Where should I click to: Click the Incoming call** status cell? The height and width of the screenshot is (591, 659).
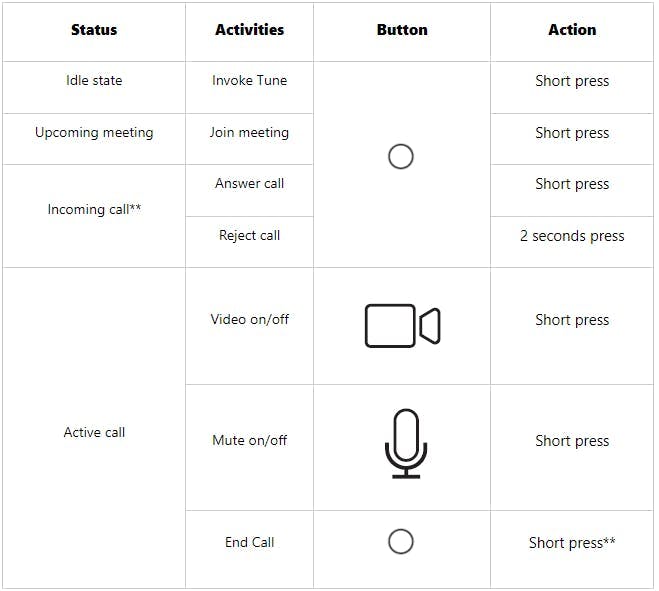pos(94,209)
